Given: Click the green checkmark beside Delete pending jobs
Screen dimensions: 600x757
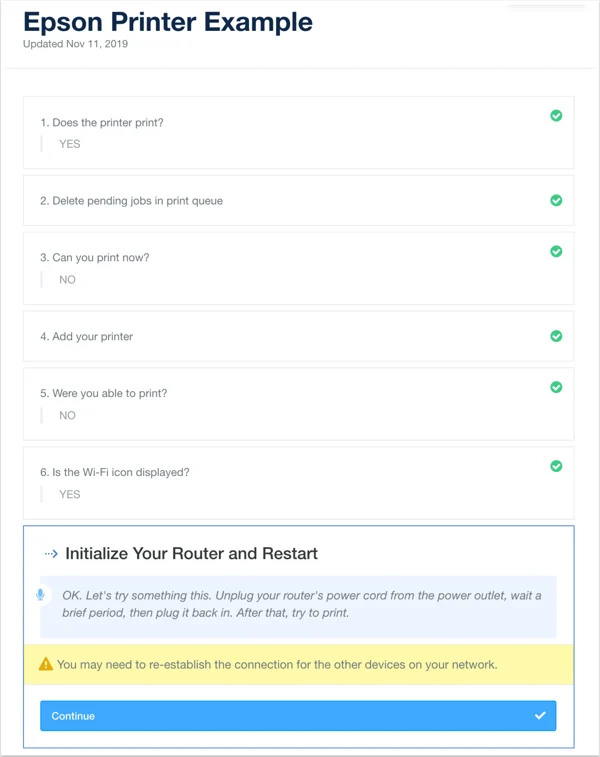Looking at the screenshot, I should coord(556,200).
